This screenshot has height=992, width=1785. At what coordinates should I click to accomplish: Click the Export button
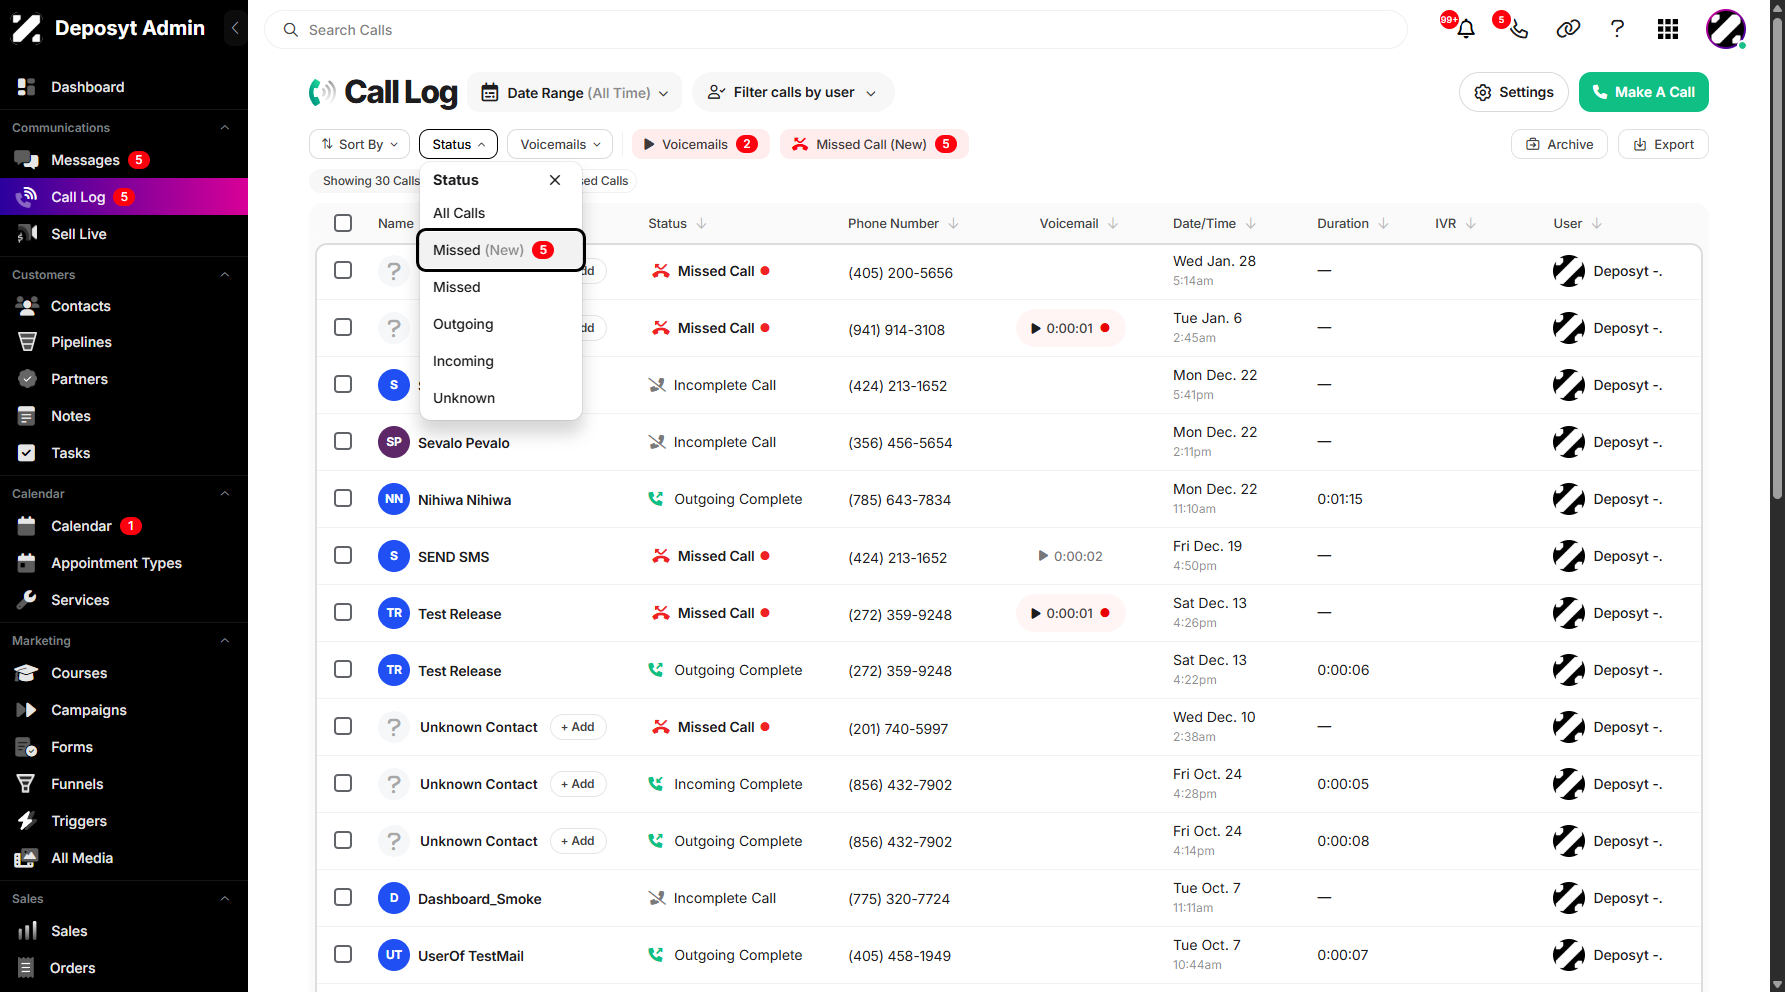pyautogui.click(x=1663, y=144)
